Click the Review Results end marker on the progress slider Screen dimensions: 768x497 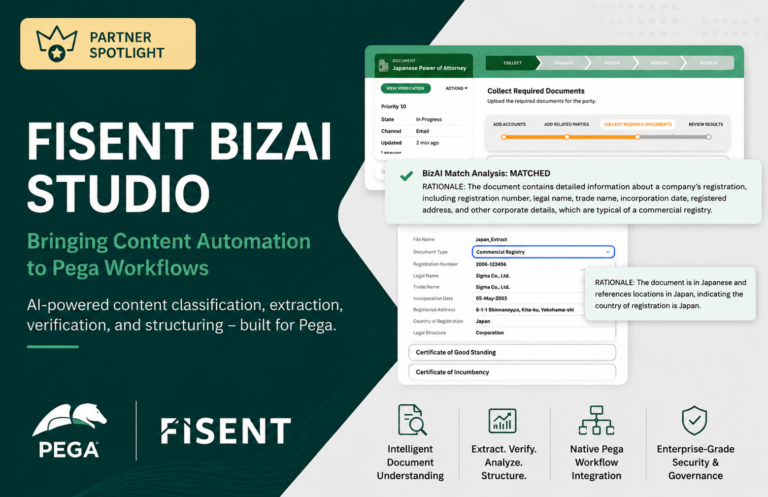pos(708,137)
